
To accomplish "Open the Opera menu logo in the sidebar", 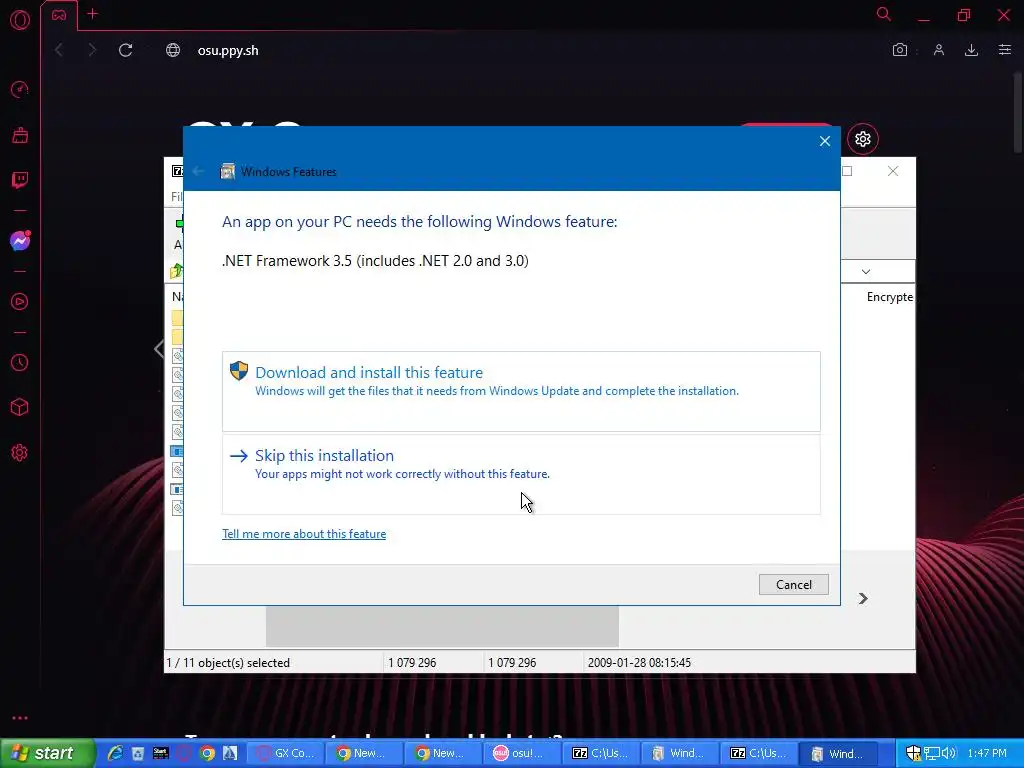I will (20, 20).
